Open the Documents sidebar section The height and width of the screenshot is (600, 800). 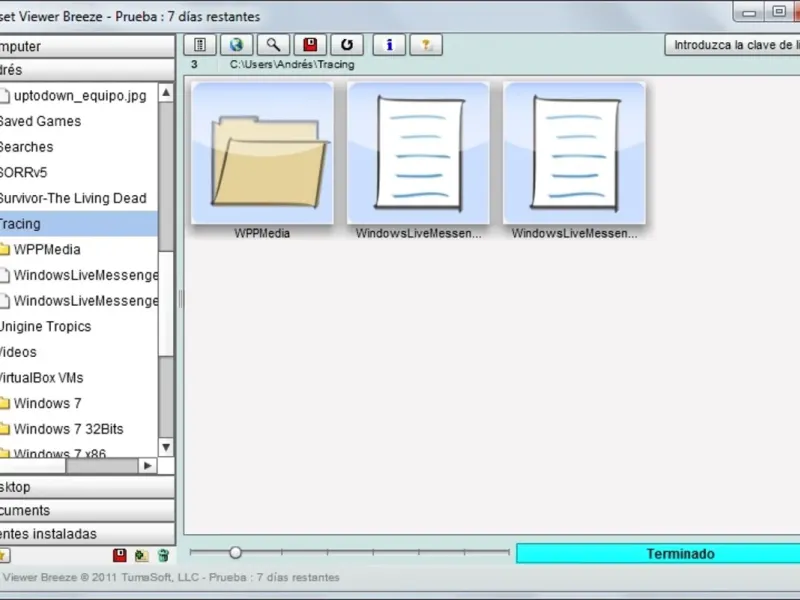[x=87, y=510]
